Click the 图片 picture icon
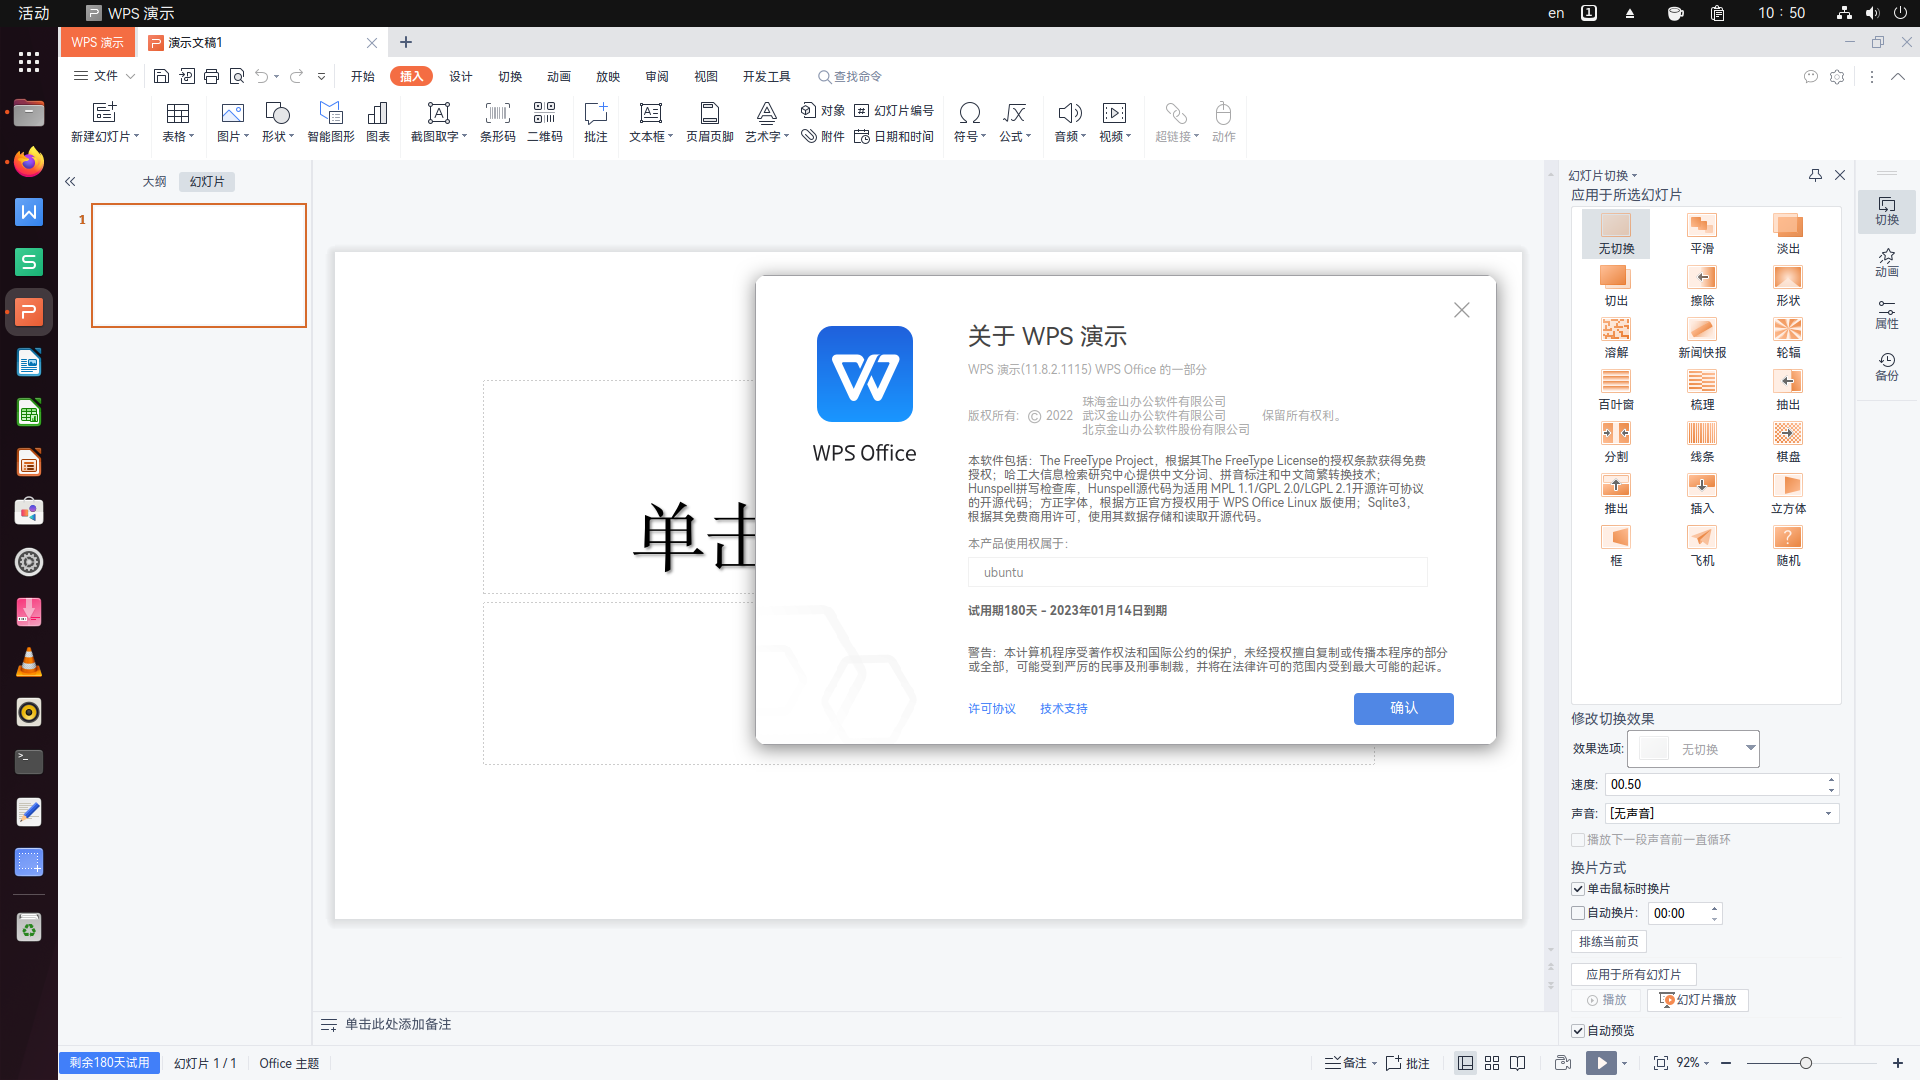The image size is (1920, 1080). tap(232, 113)
